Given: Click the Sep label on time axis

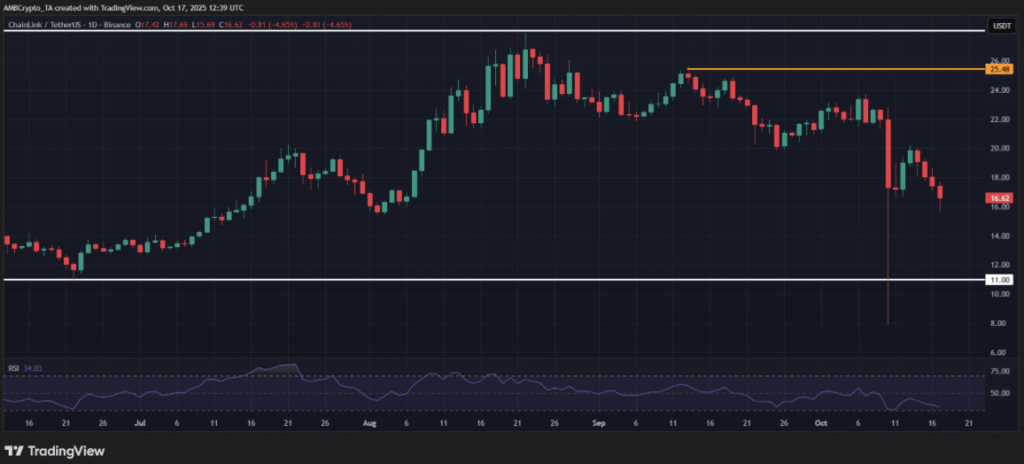Looking at the screenshot, I should (x=598, y=423).
